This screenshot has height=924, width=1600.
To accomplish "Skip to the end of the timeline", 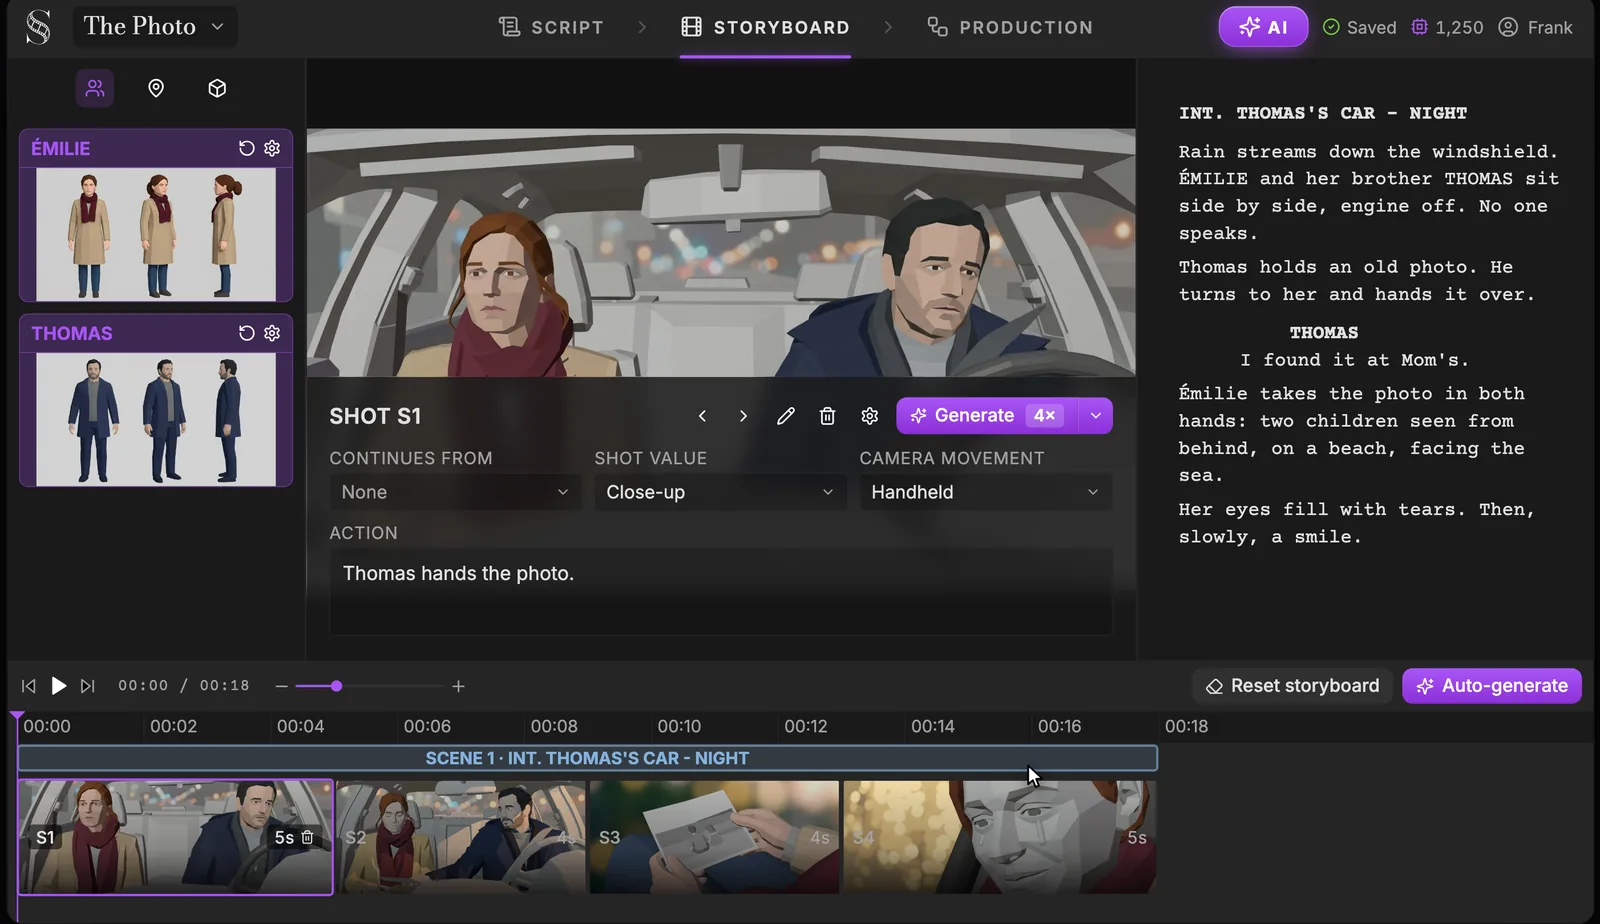I will pos(88,686).
